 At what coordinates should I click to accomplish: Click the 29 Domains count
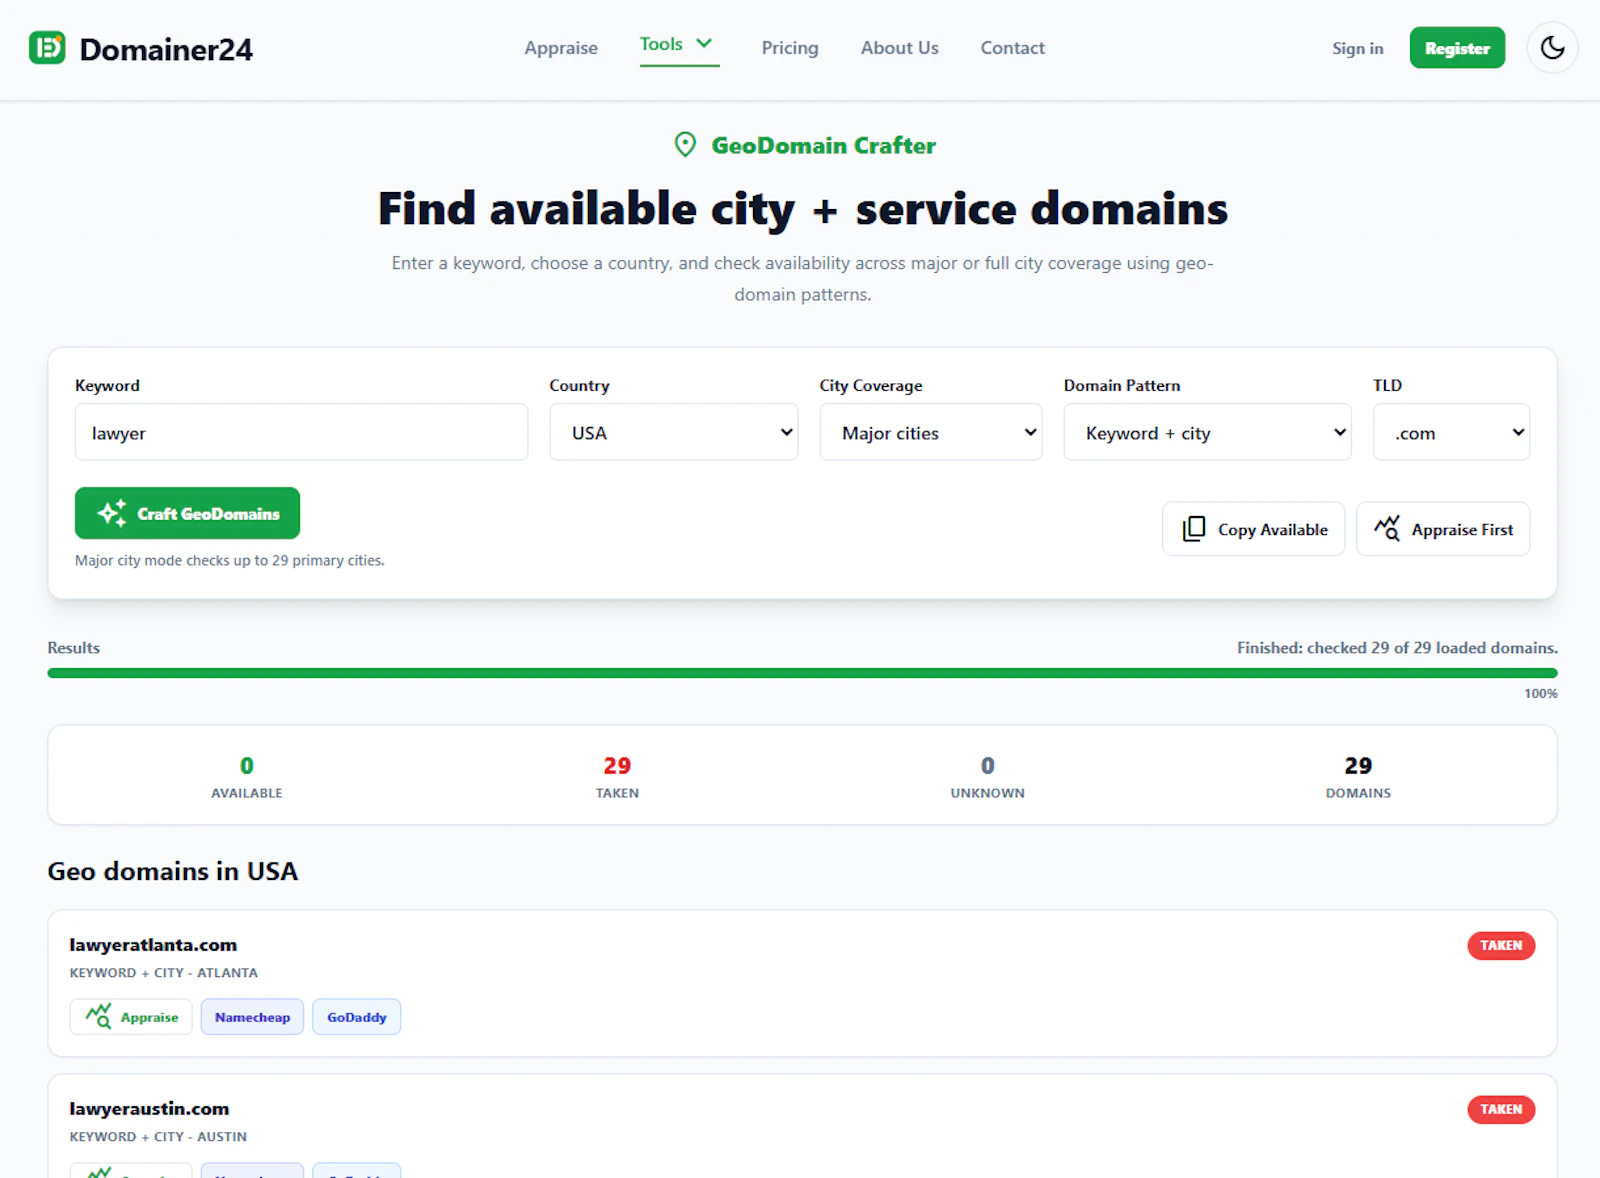[x=1358, y=766]
